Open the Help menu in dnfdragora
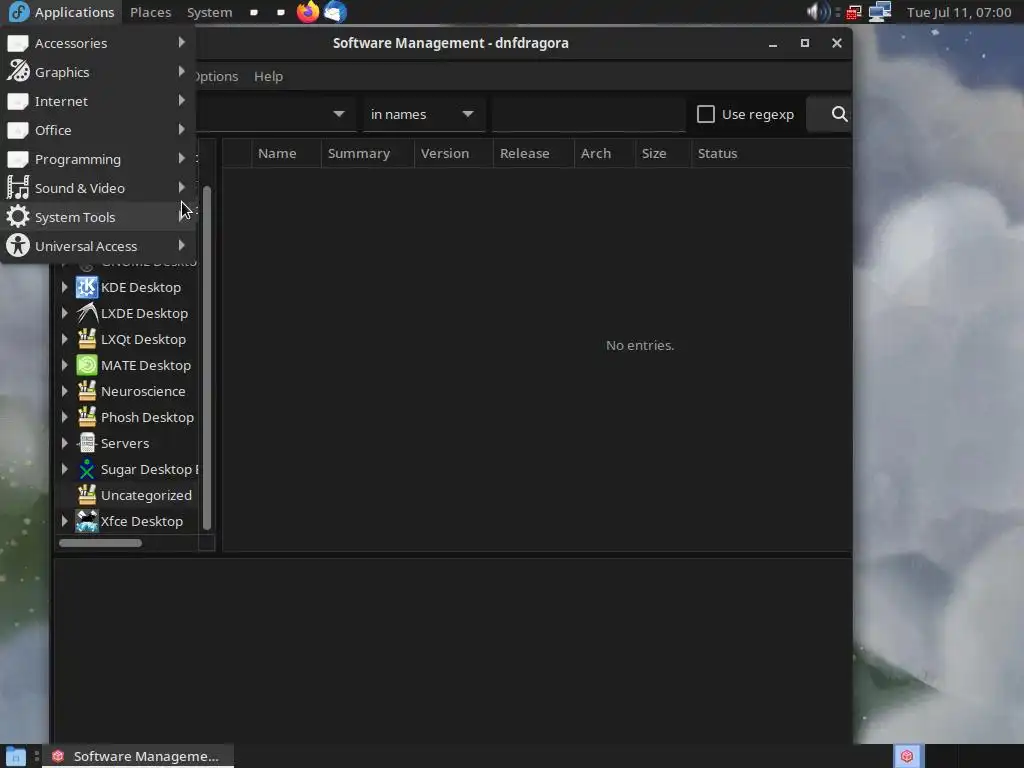The height and width of the screenshot is (768, 1024). pos(268,76)
